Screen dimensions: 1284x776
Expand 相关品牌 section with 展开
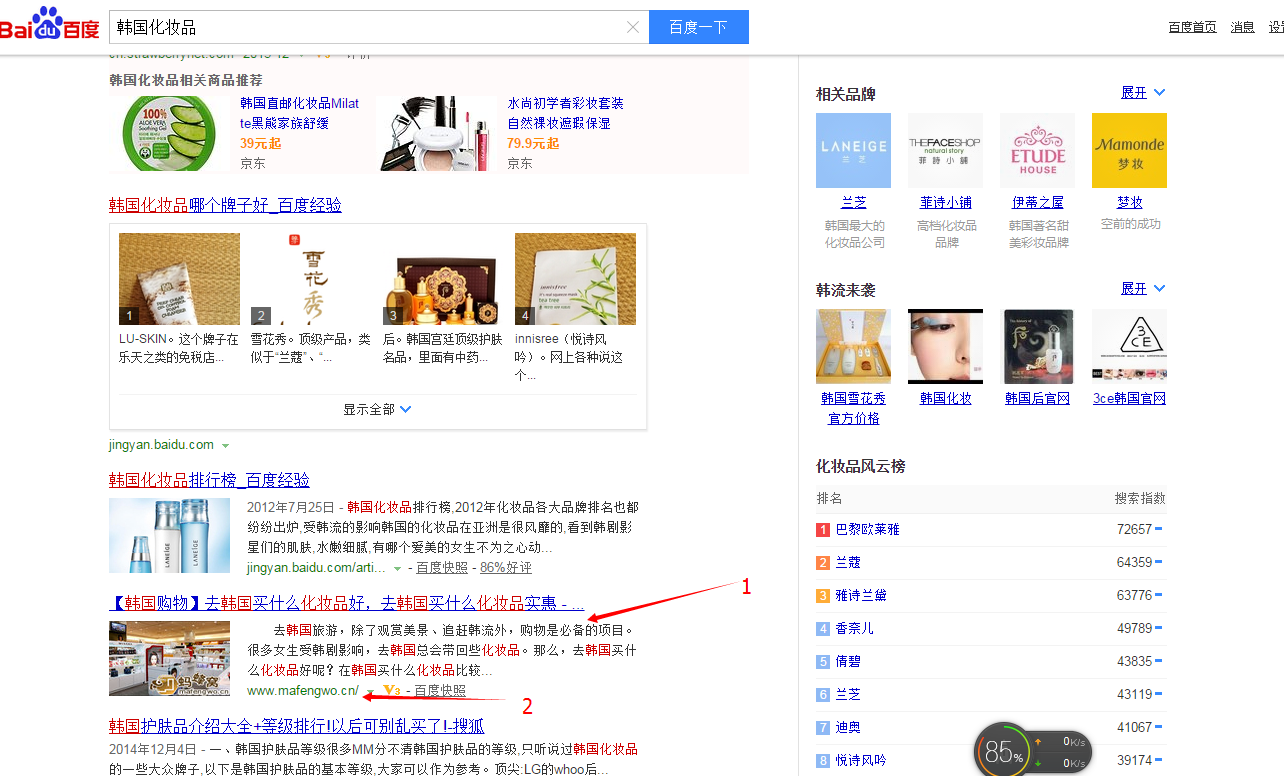pyautogui.click(x=1143, y=92)
